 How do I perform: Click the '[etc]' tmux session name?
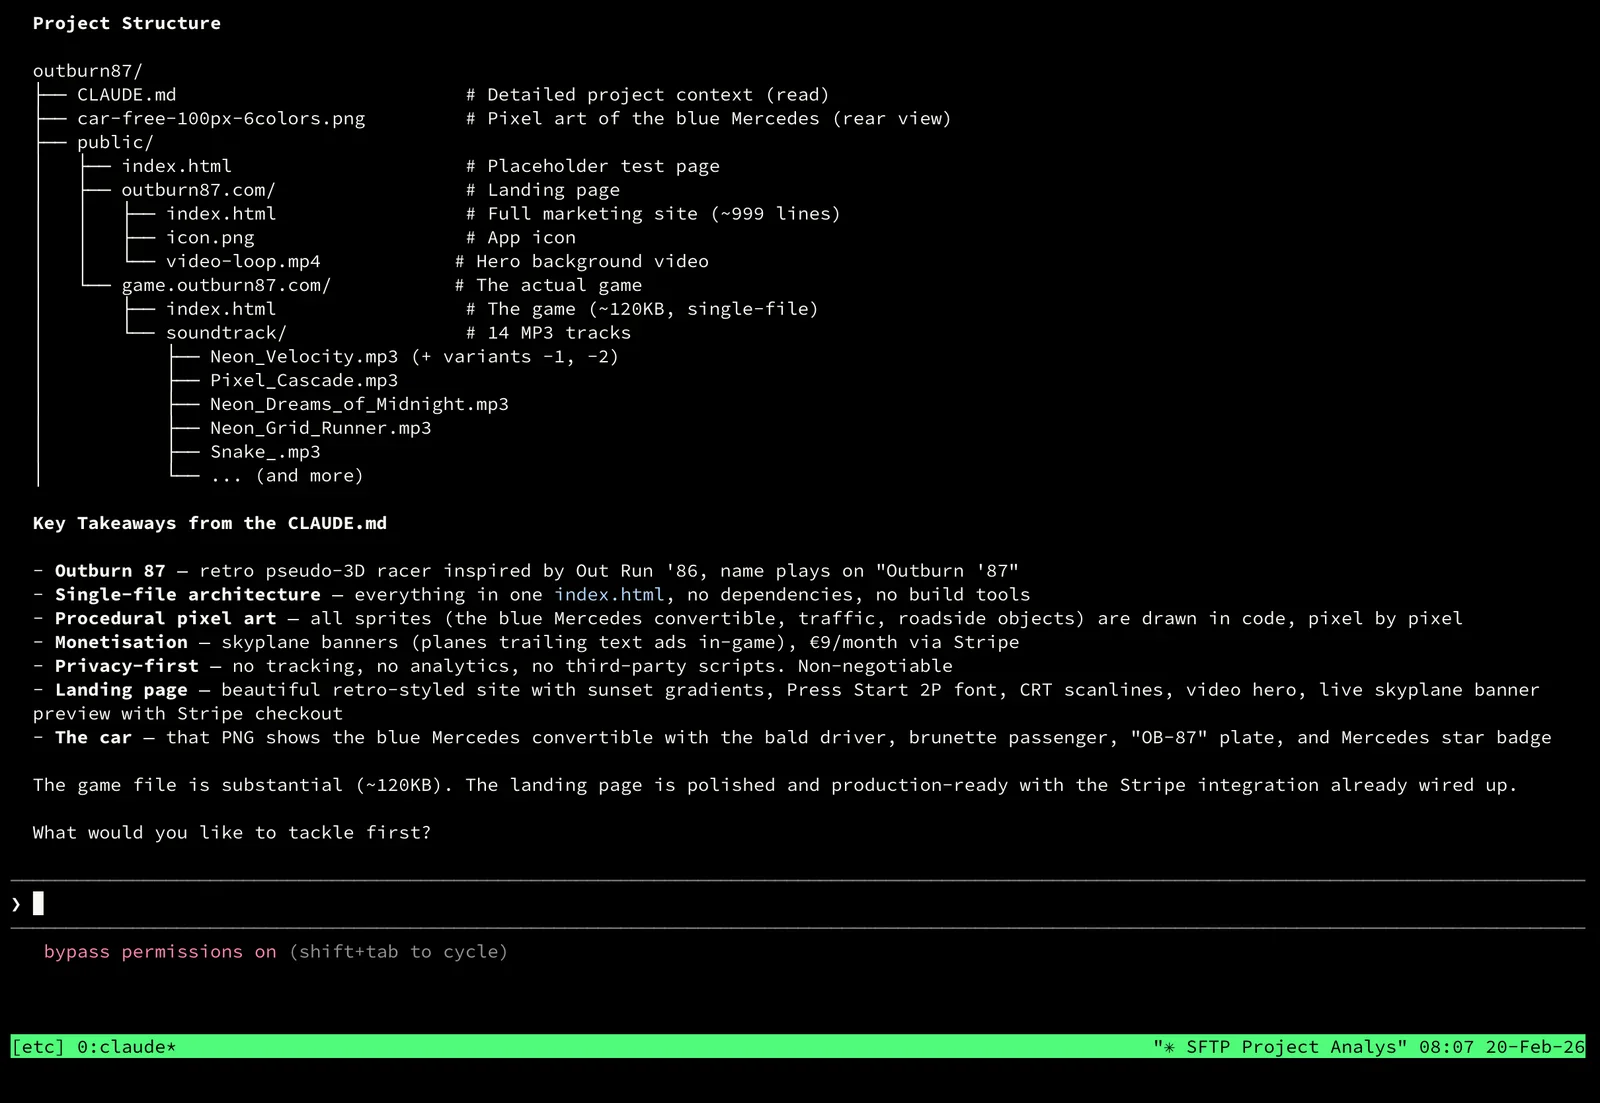(38, 1047)
